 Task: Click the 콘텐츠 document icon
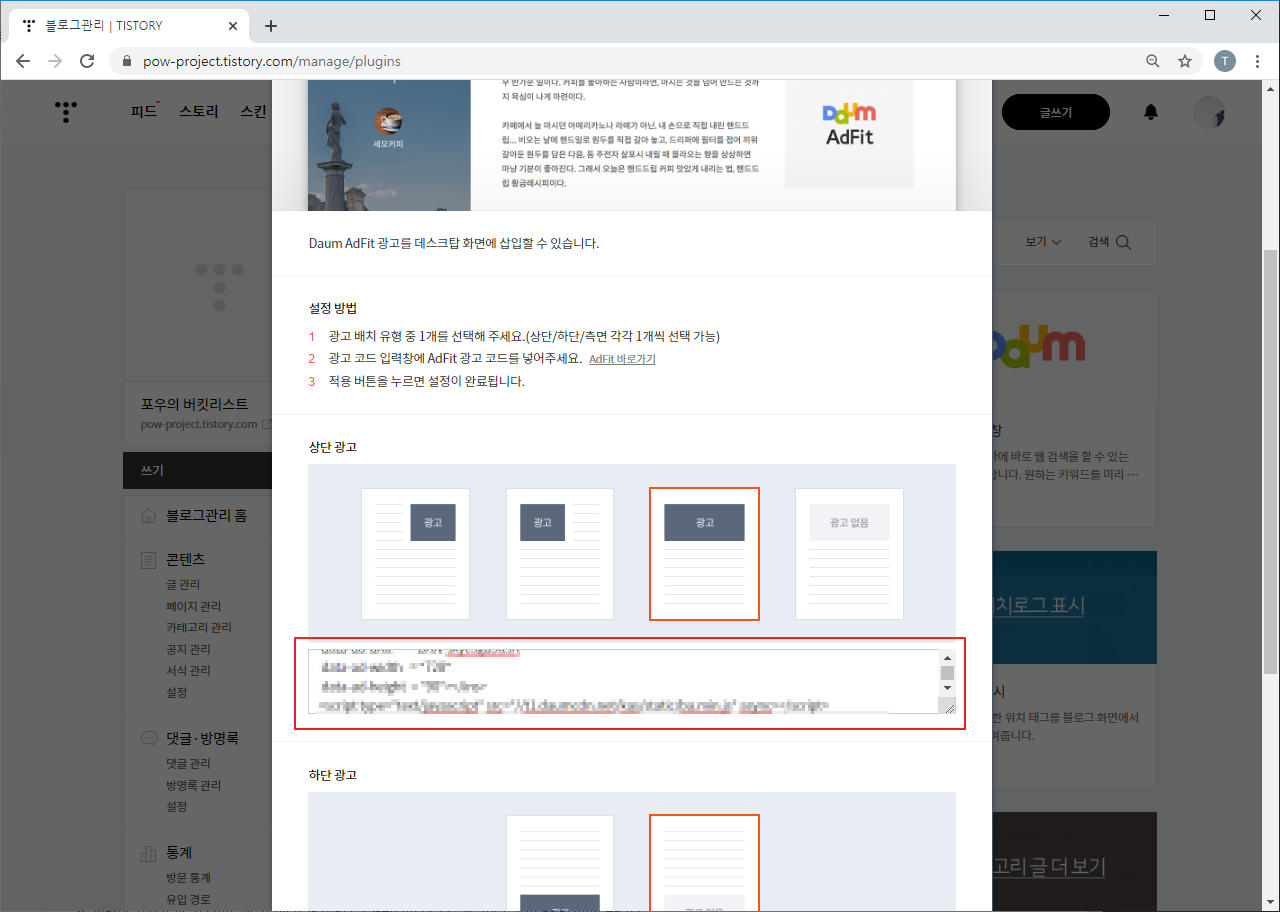(148, 560)
